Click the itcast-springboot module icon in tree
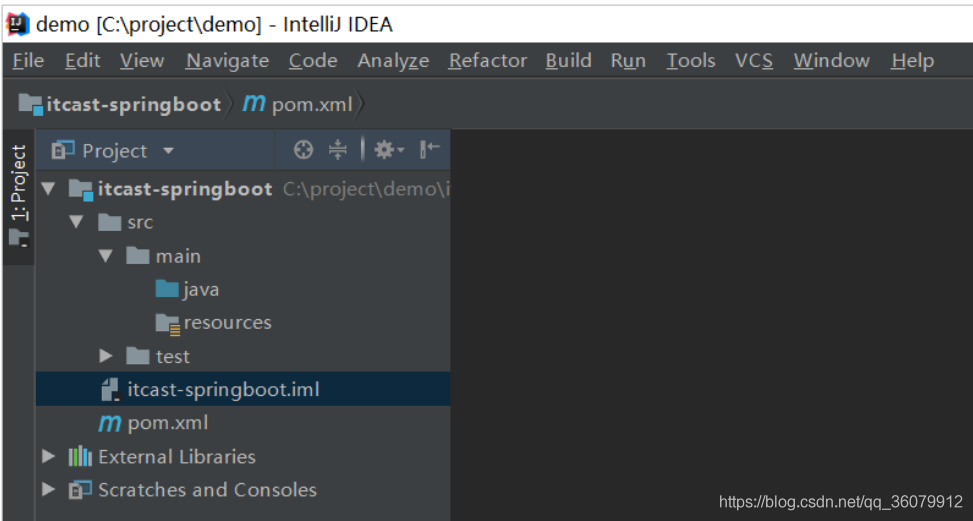This screenshot has width=973, height=521. pos(81,189)
